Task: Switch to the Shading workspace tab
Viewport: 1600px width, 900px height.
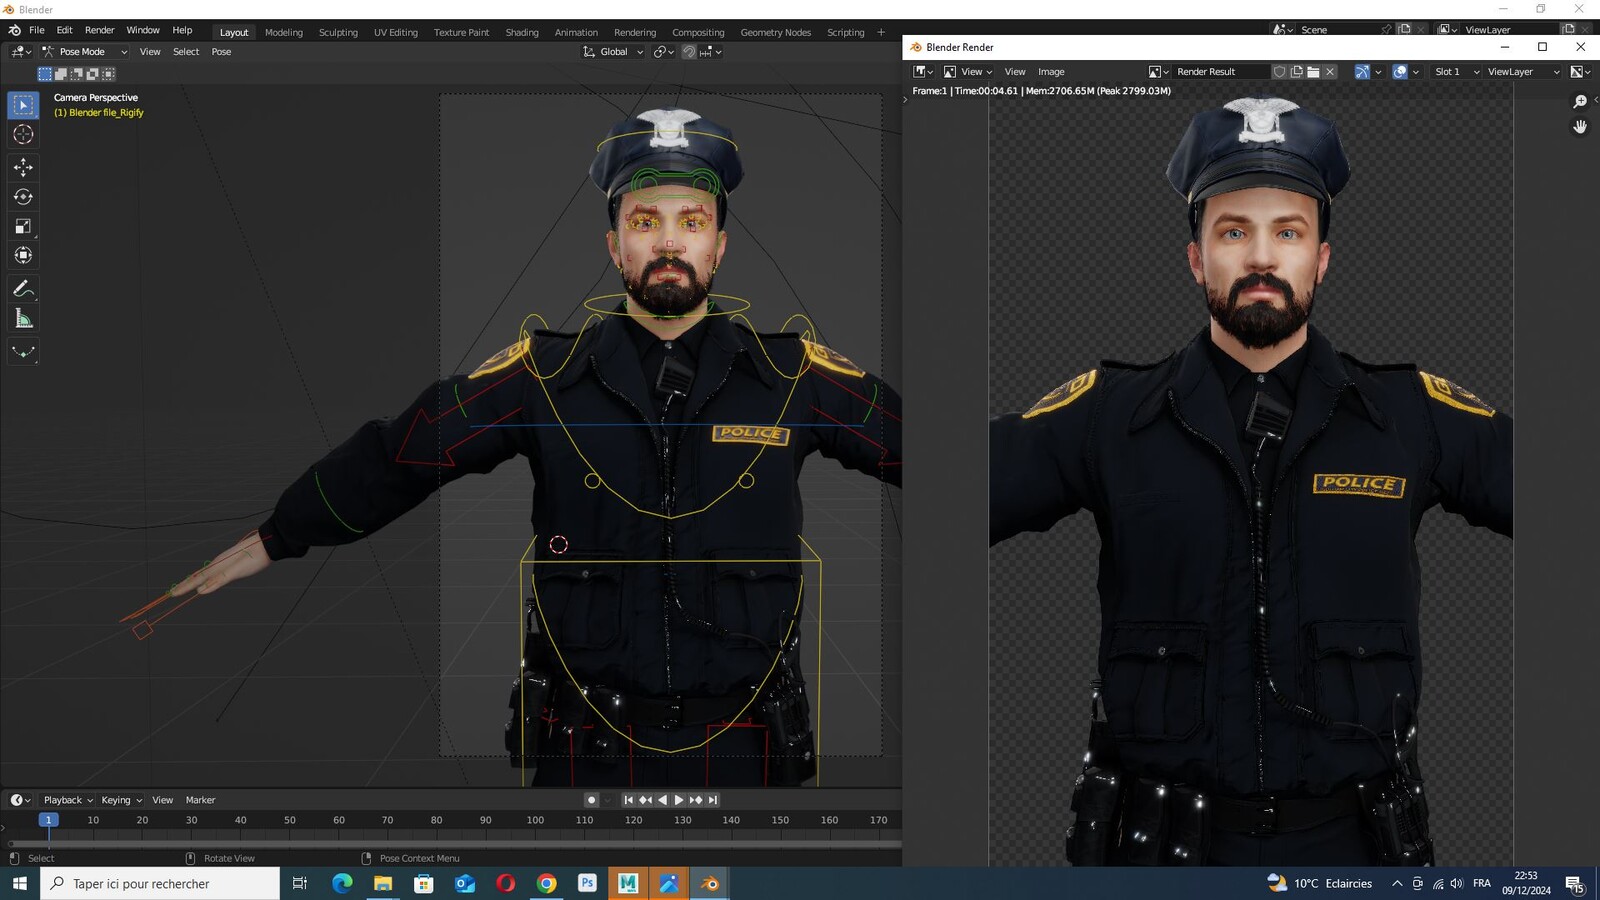Action: pyautogui.click(x=522, y=32)
